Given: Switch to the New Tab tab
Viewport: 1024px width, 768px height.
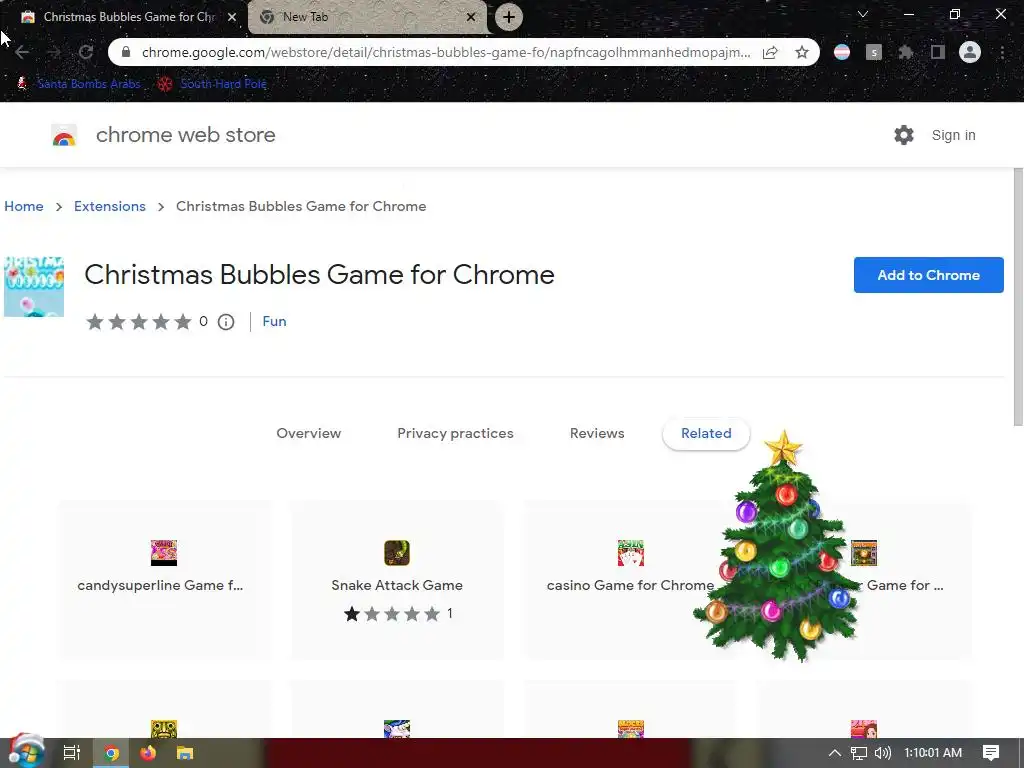Looking at the screenshot, I should (368, 17).
